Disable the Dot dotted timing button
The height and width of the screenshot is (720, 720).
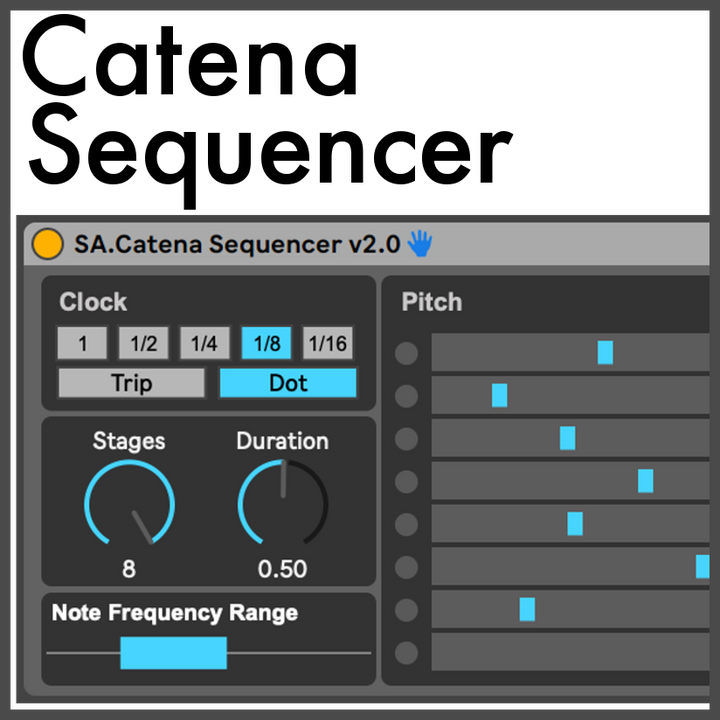tap(288, 383)
